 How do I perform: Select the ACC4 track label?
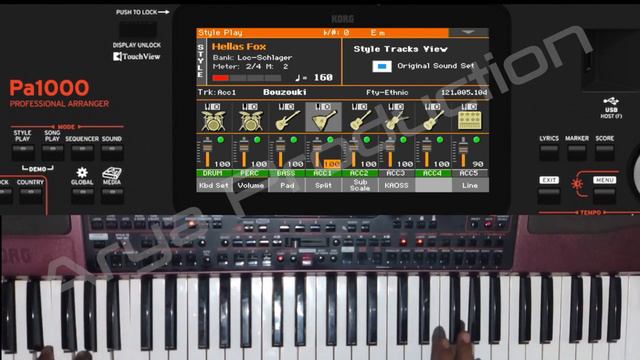(x=433, y=173)
